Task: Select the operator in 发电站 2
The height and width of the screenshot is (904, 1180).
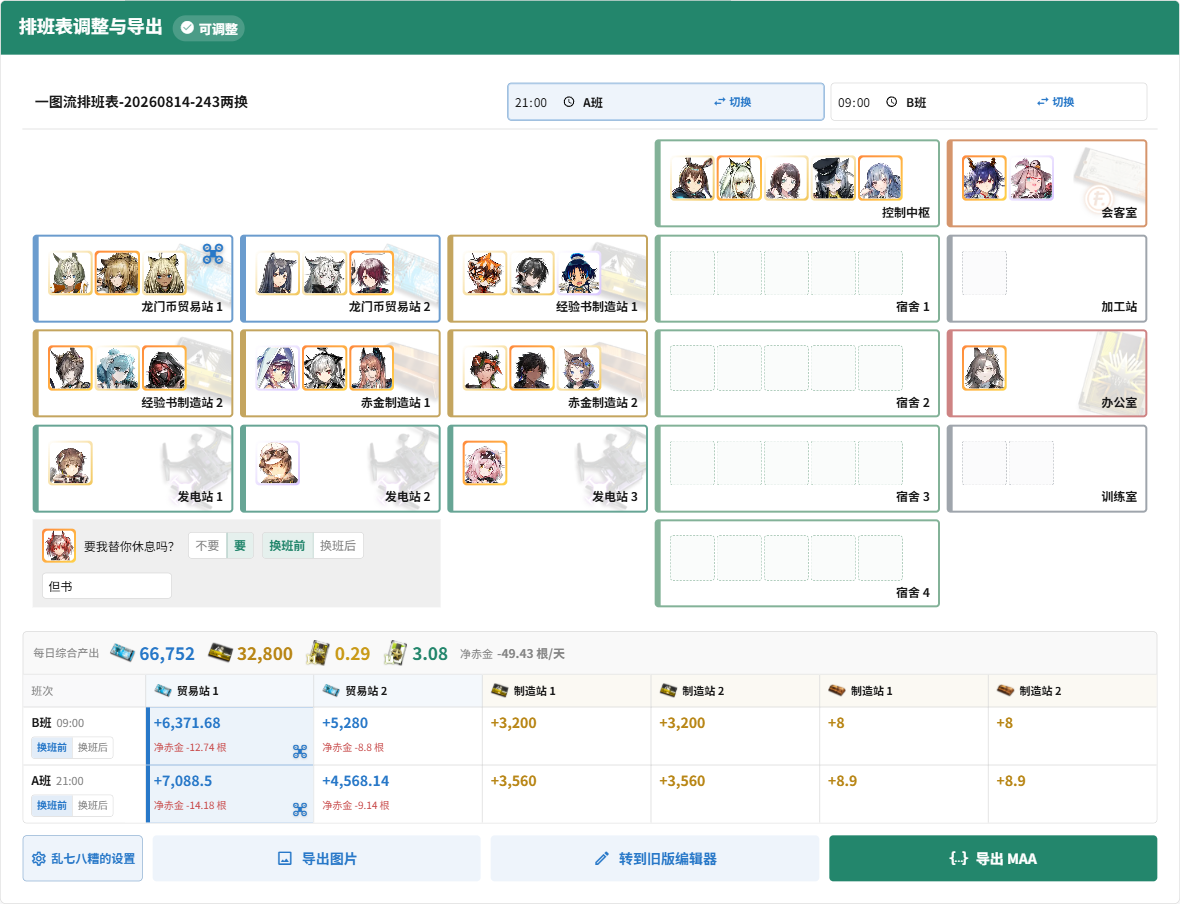Action: point(278,463)
